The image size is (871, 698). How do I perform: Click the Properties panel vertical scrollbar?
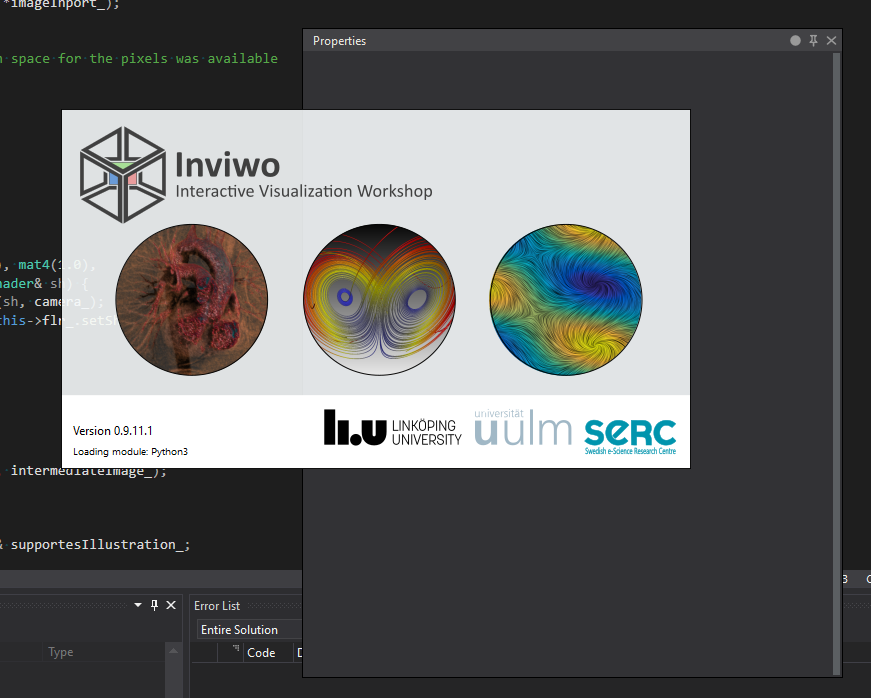[837, 364]
